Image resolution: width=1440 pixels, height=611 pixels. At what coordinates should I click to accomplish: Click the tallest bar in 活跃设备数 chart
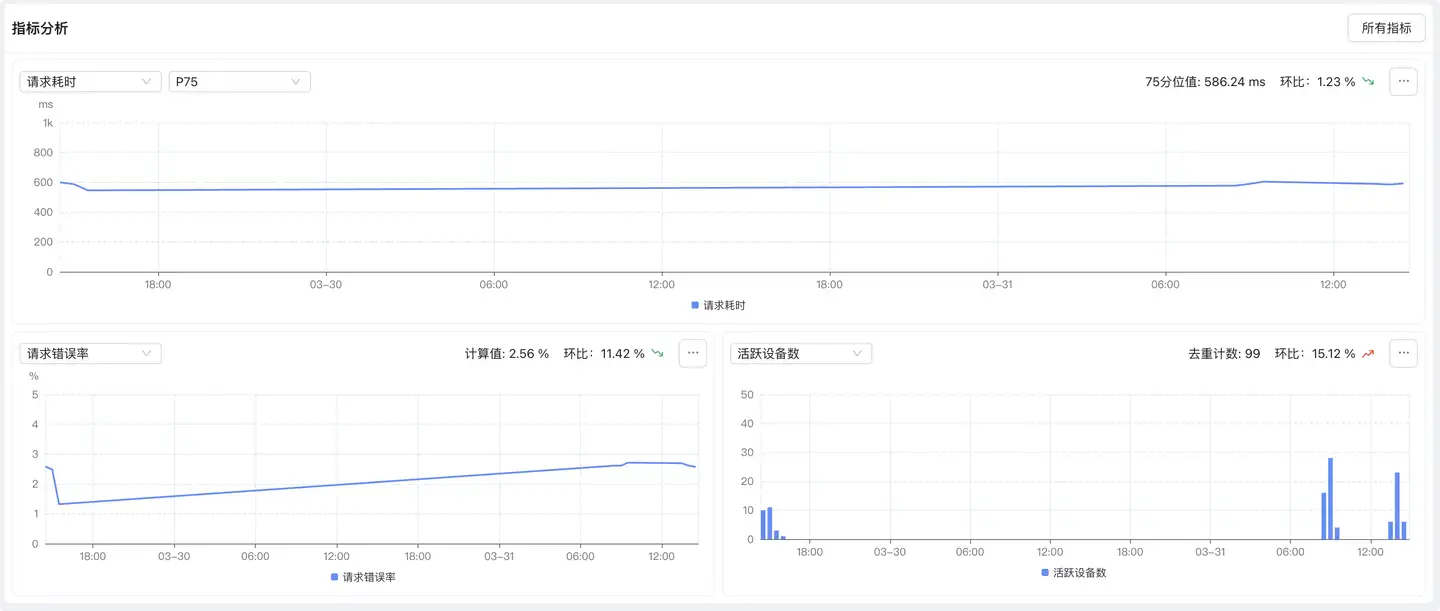pyautogui.click(x=1330, y=499)
